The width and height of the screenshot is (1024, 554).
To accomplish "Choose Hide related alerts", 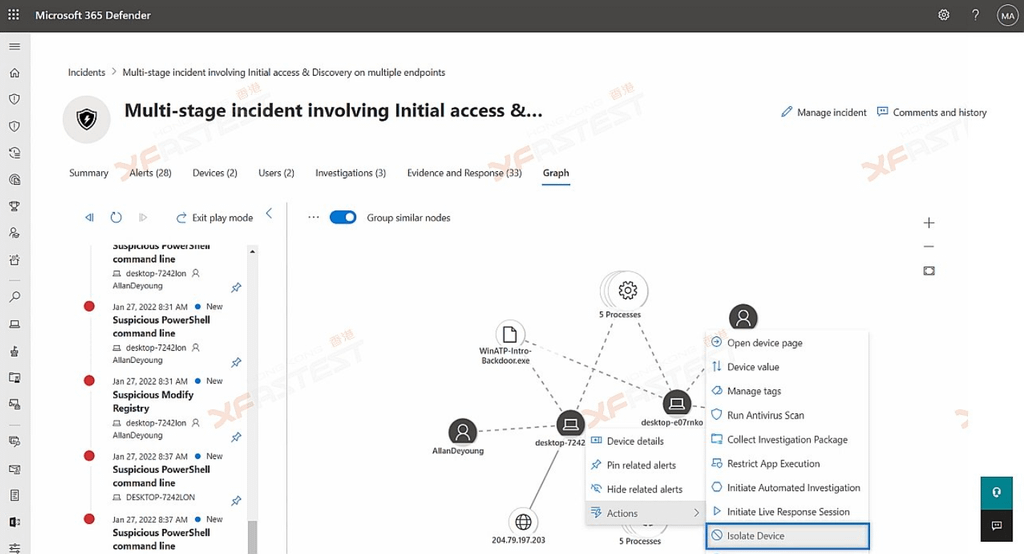I will click(x=645, y=489).
